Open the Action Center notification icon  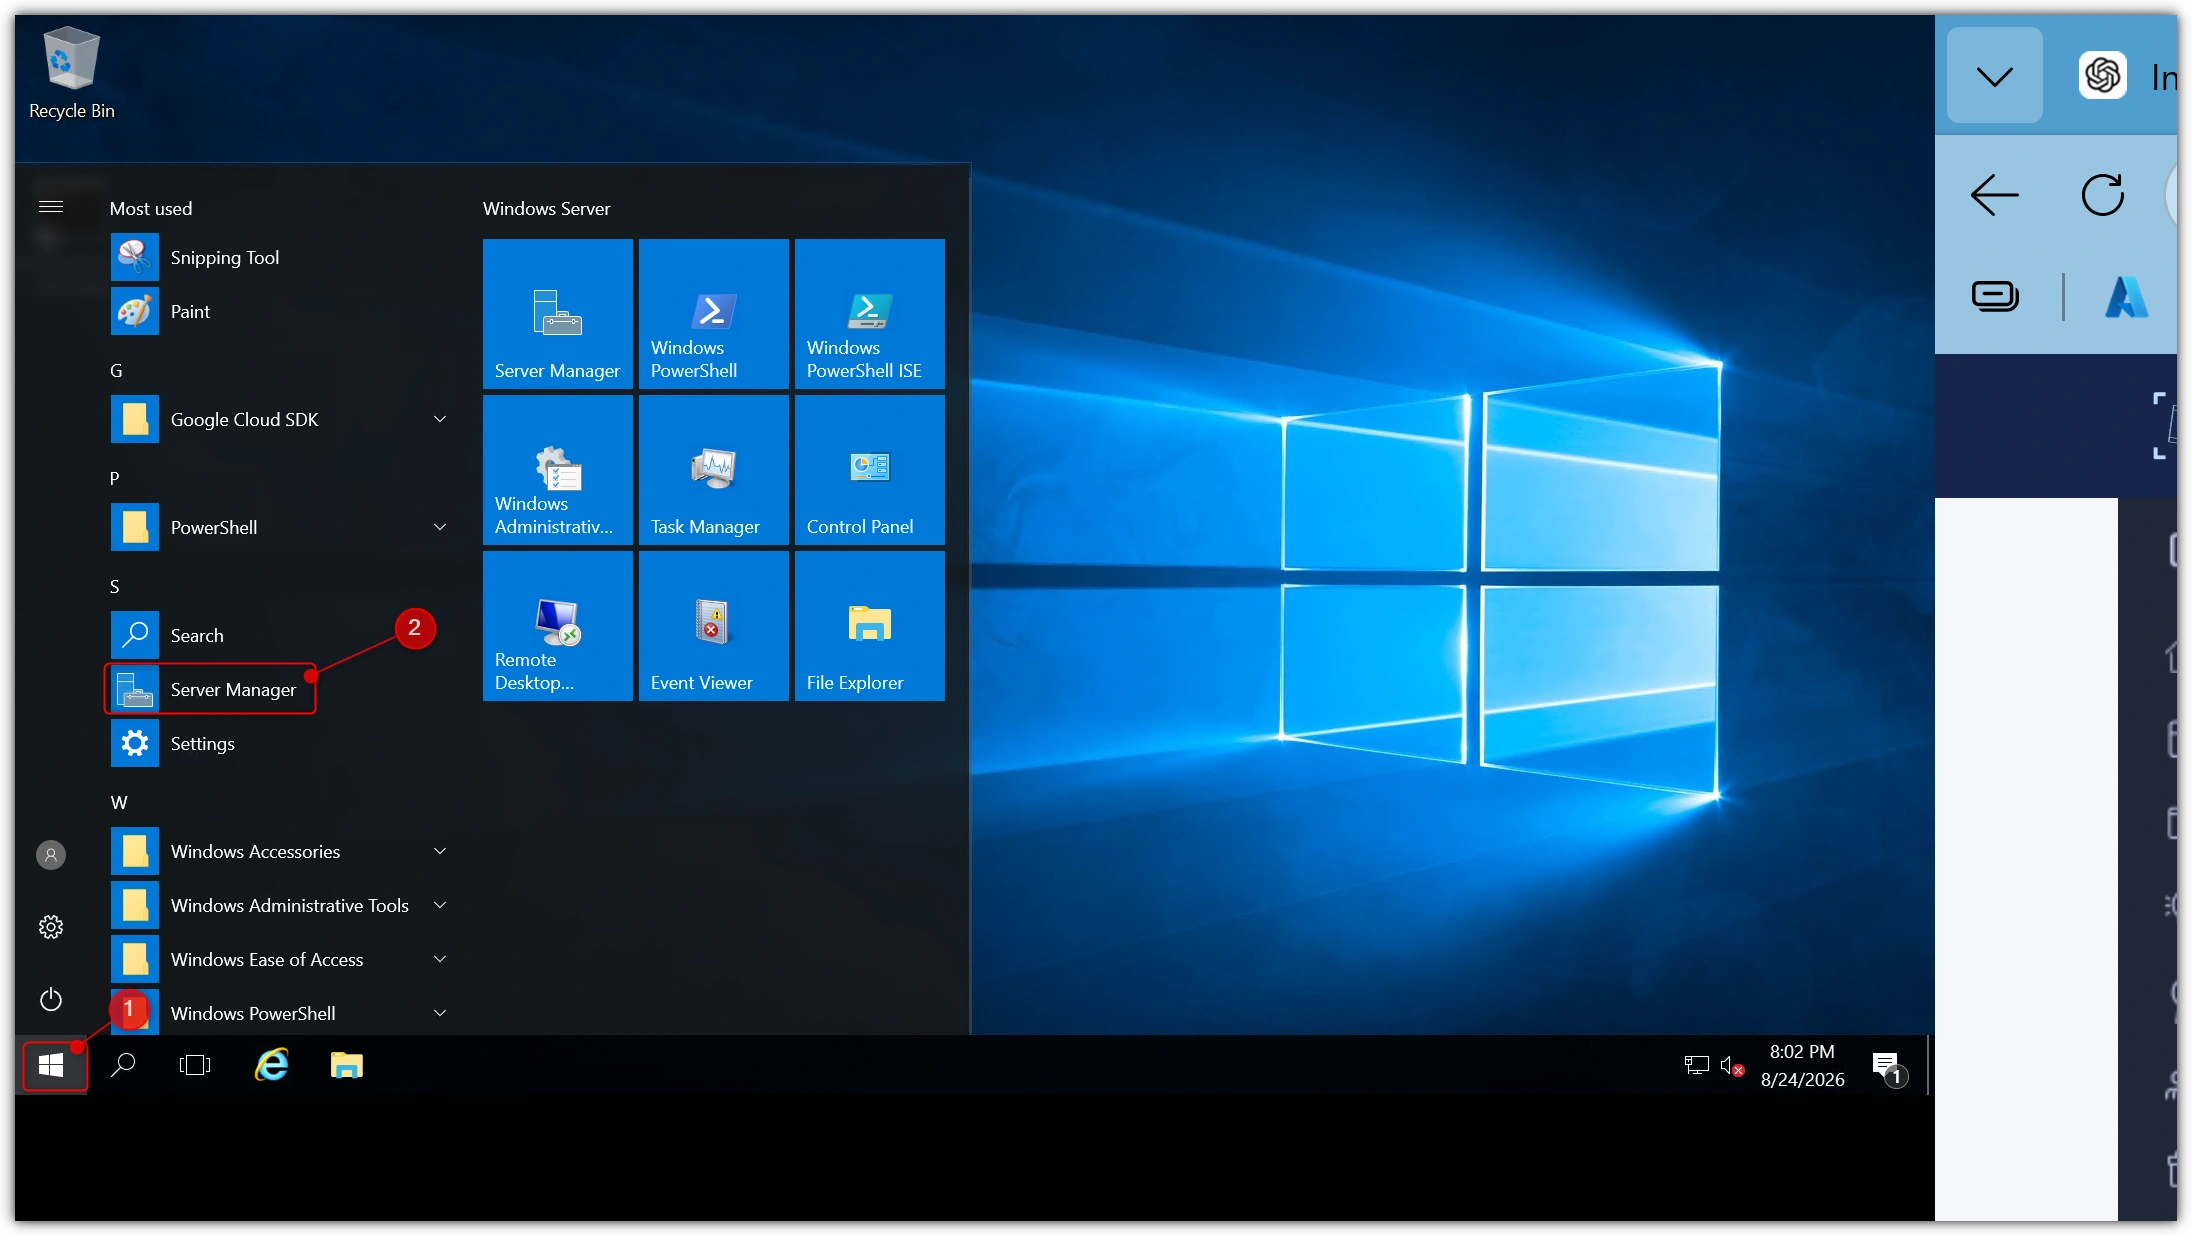tap(1887, 1067)
